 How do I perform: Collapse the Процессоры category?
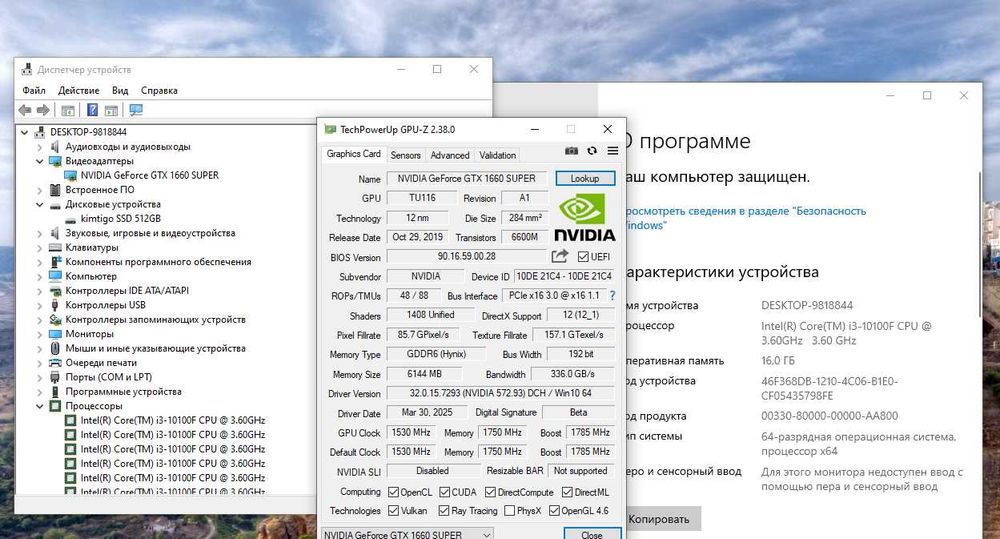[40, 406]
